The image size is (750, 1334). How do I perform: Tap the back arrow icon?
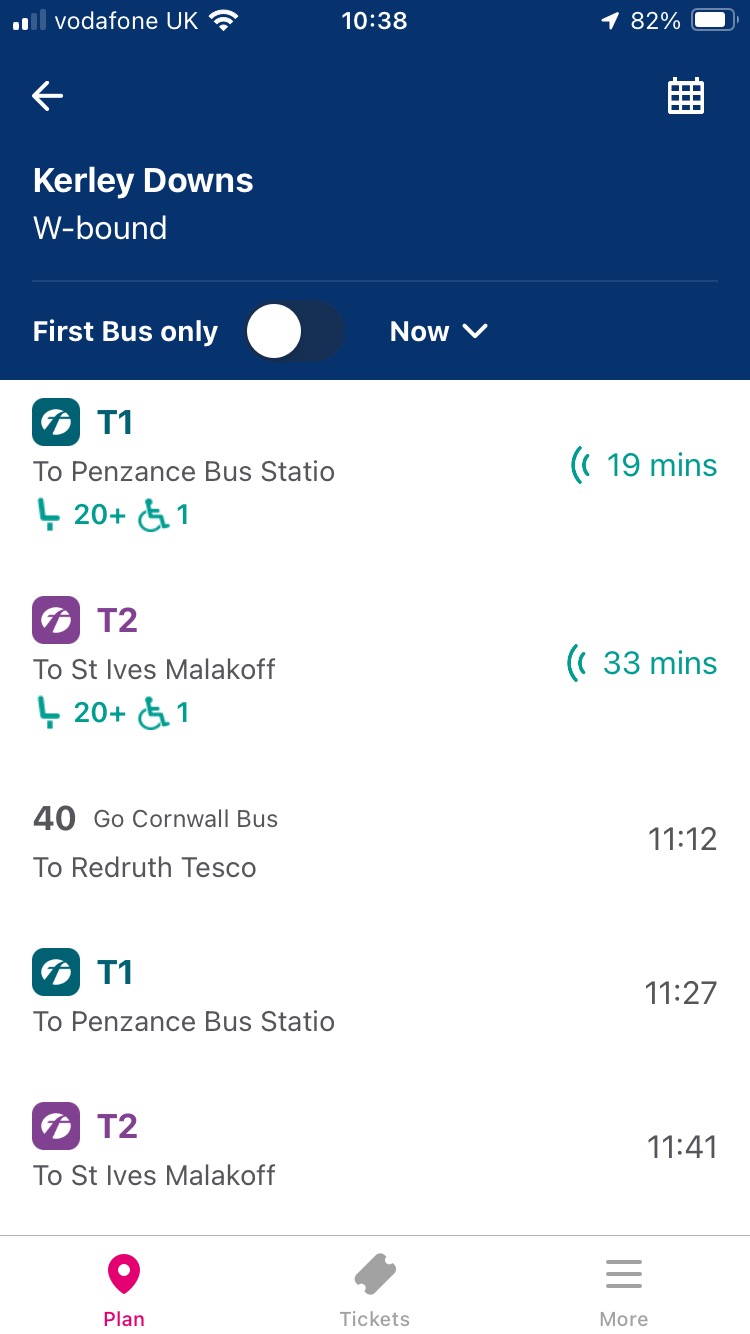point(48,96)
